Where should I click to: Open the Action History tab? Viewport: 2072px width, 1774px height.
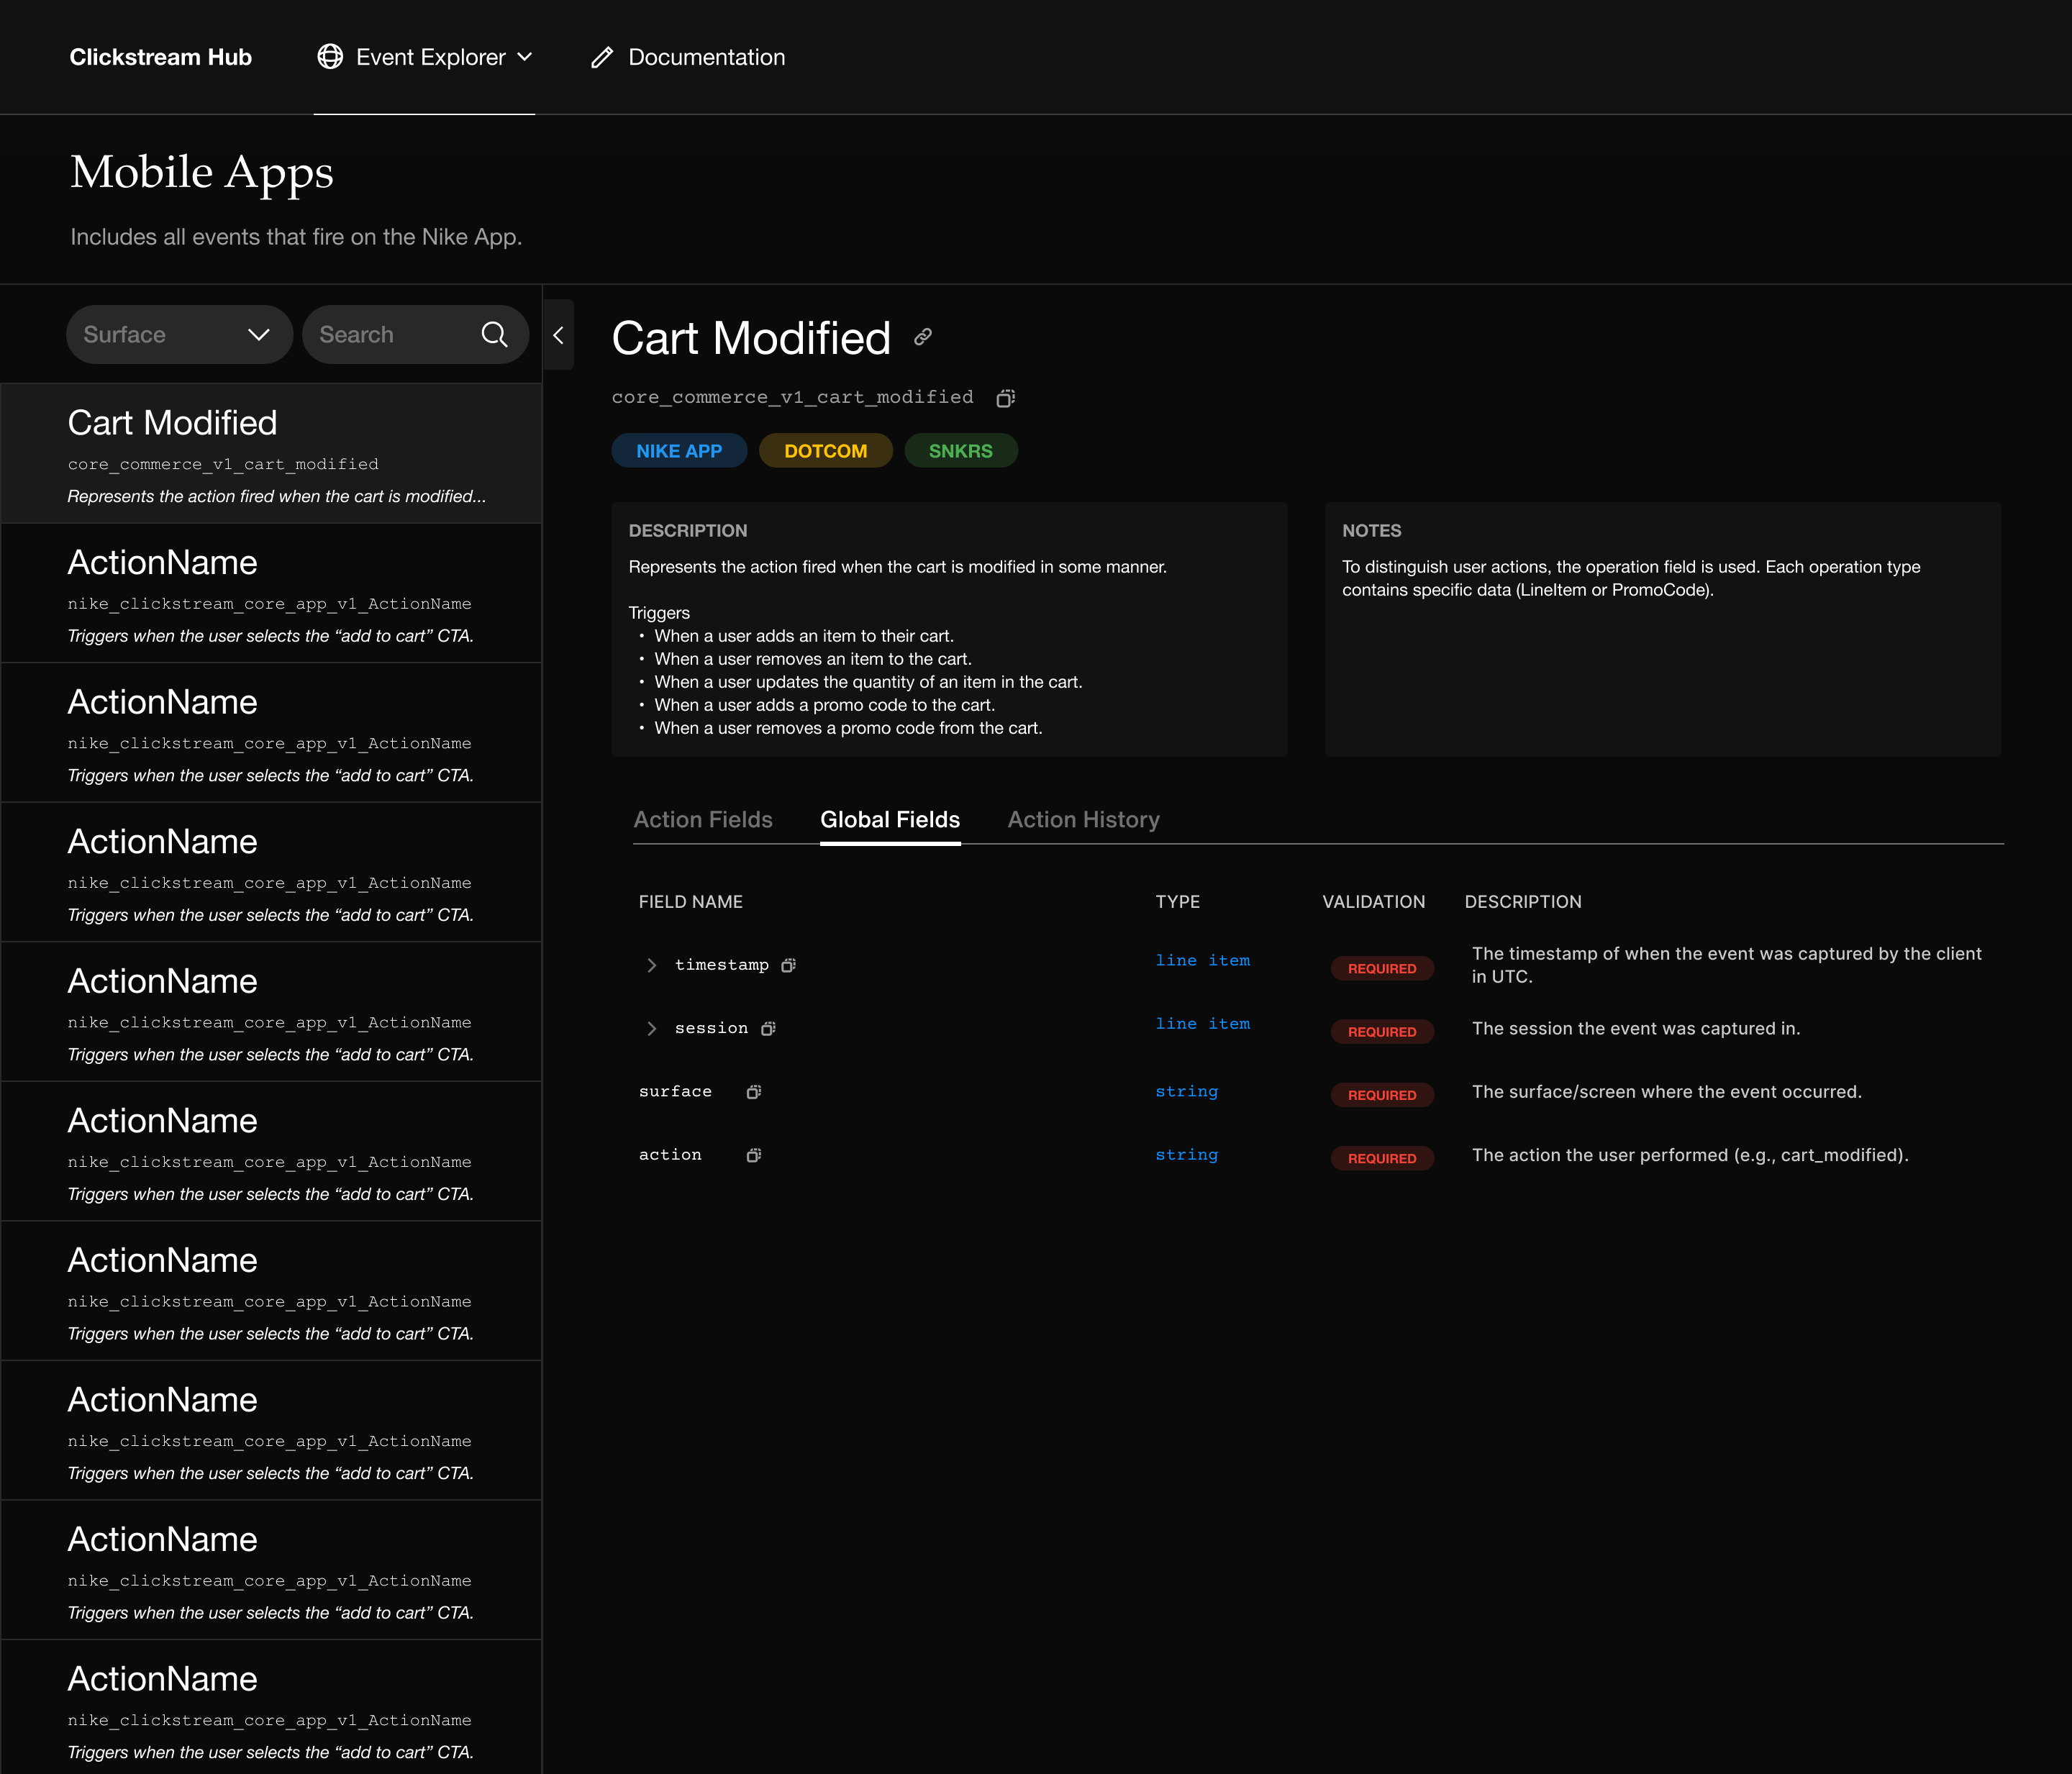click(1082, 819)
